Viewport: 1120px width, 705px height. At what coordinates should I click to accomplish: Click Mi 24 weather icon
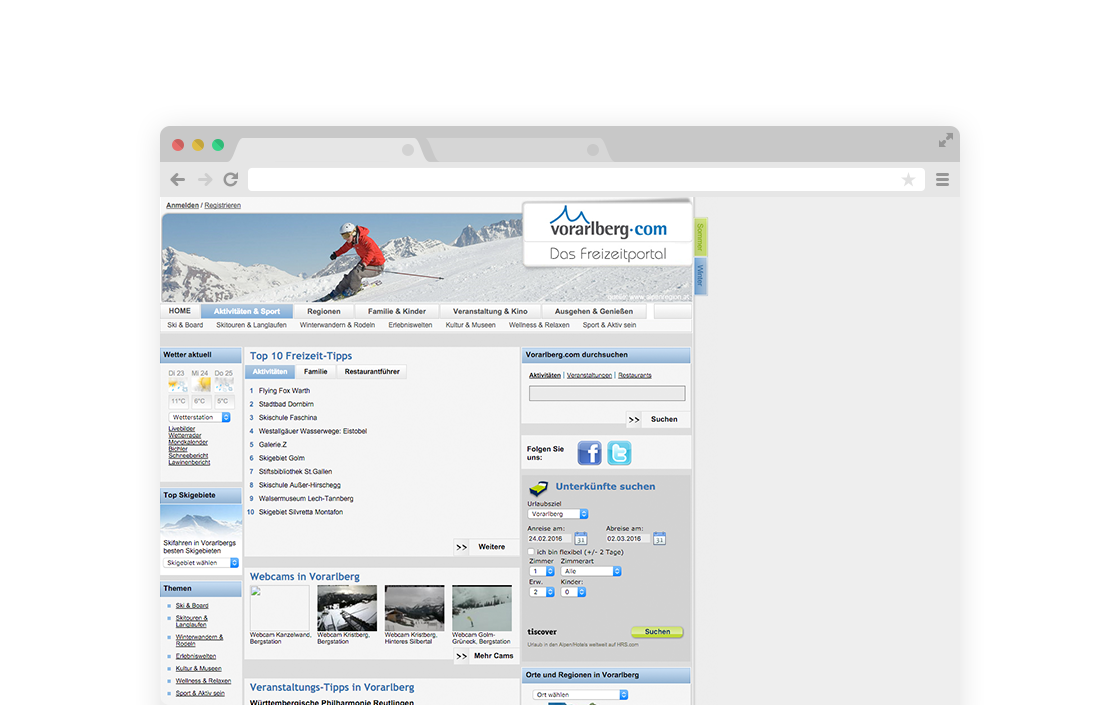point(201,386)
